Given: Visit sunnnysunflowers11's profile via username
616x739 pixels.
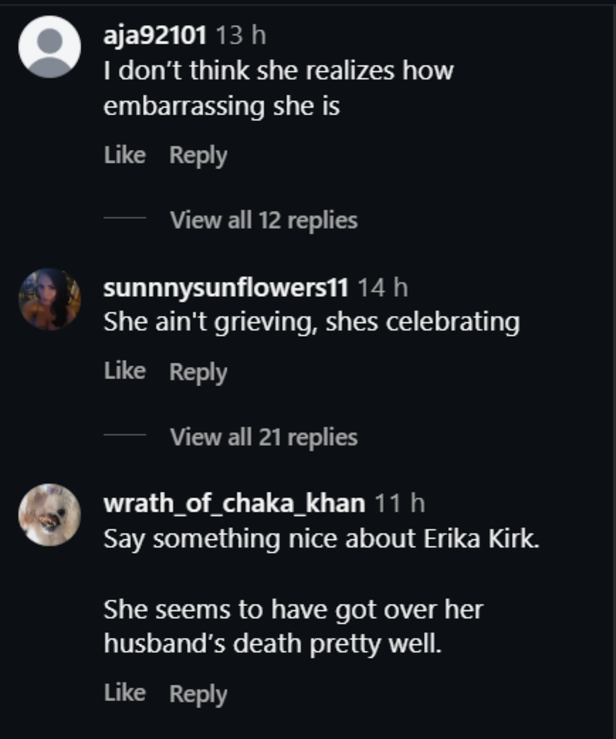Looking at the screenshot, I should (x=226, y=288).
